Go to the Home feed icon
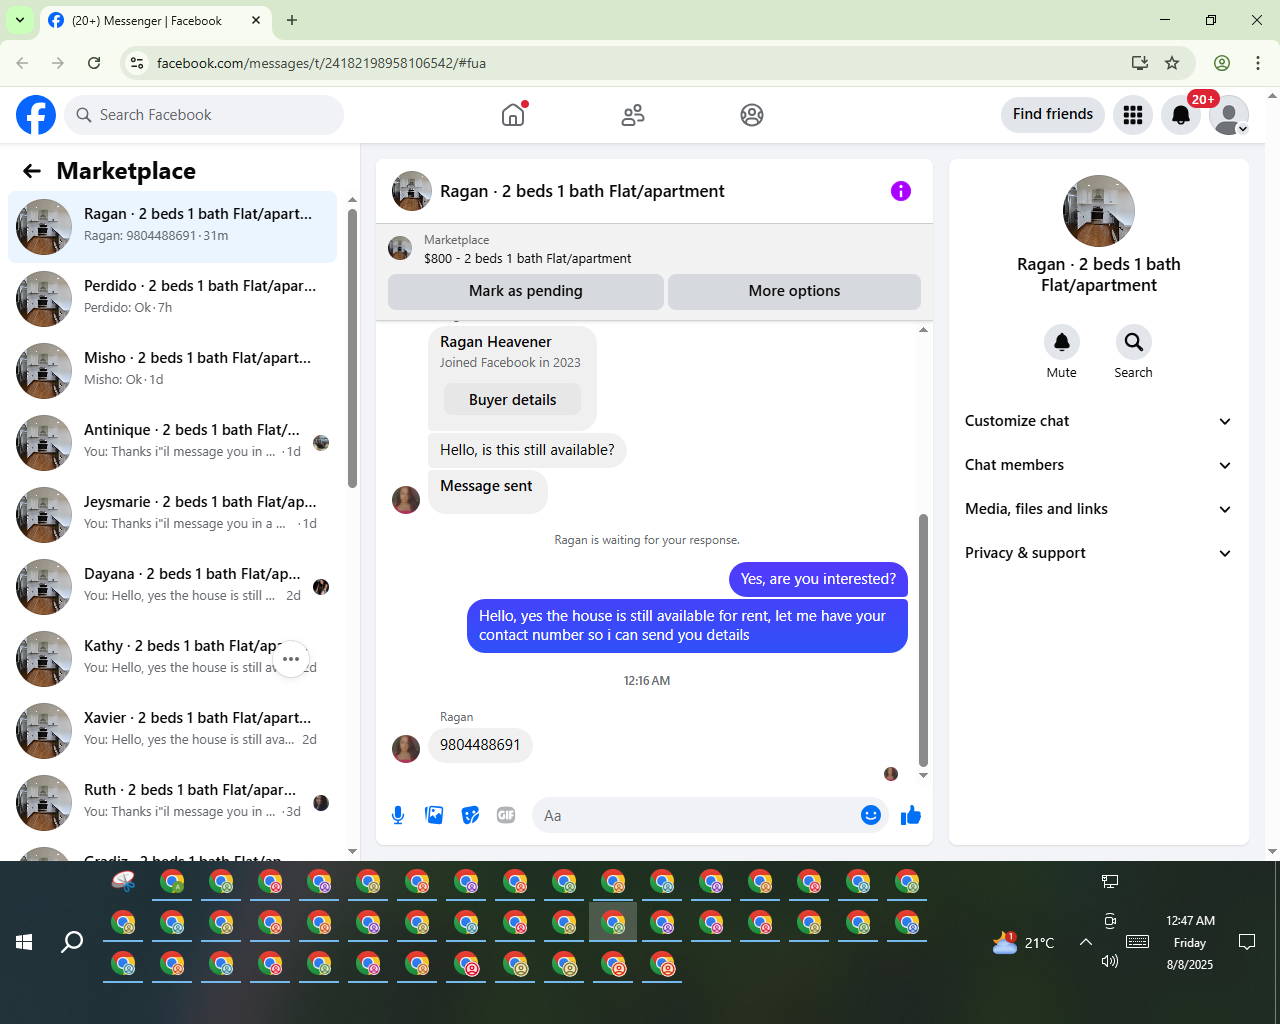Viewport: 1280px width, 1024px height. point(513,115)
